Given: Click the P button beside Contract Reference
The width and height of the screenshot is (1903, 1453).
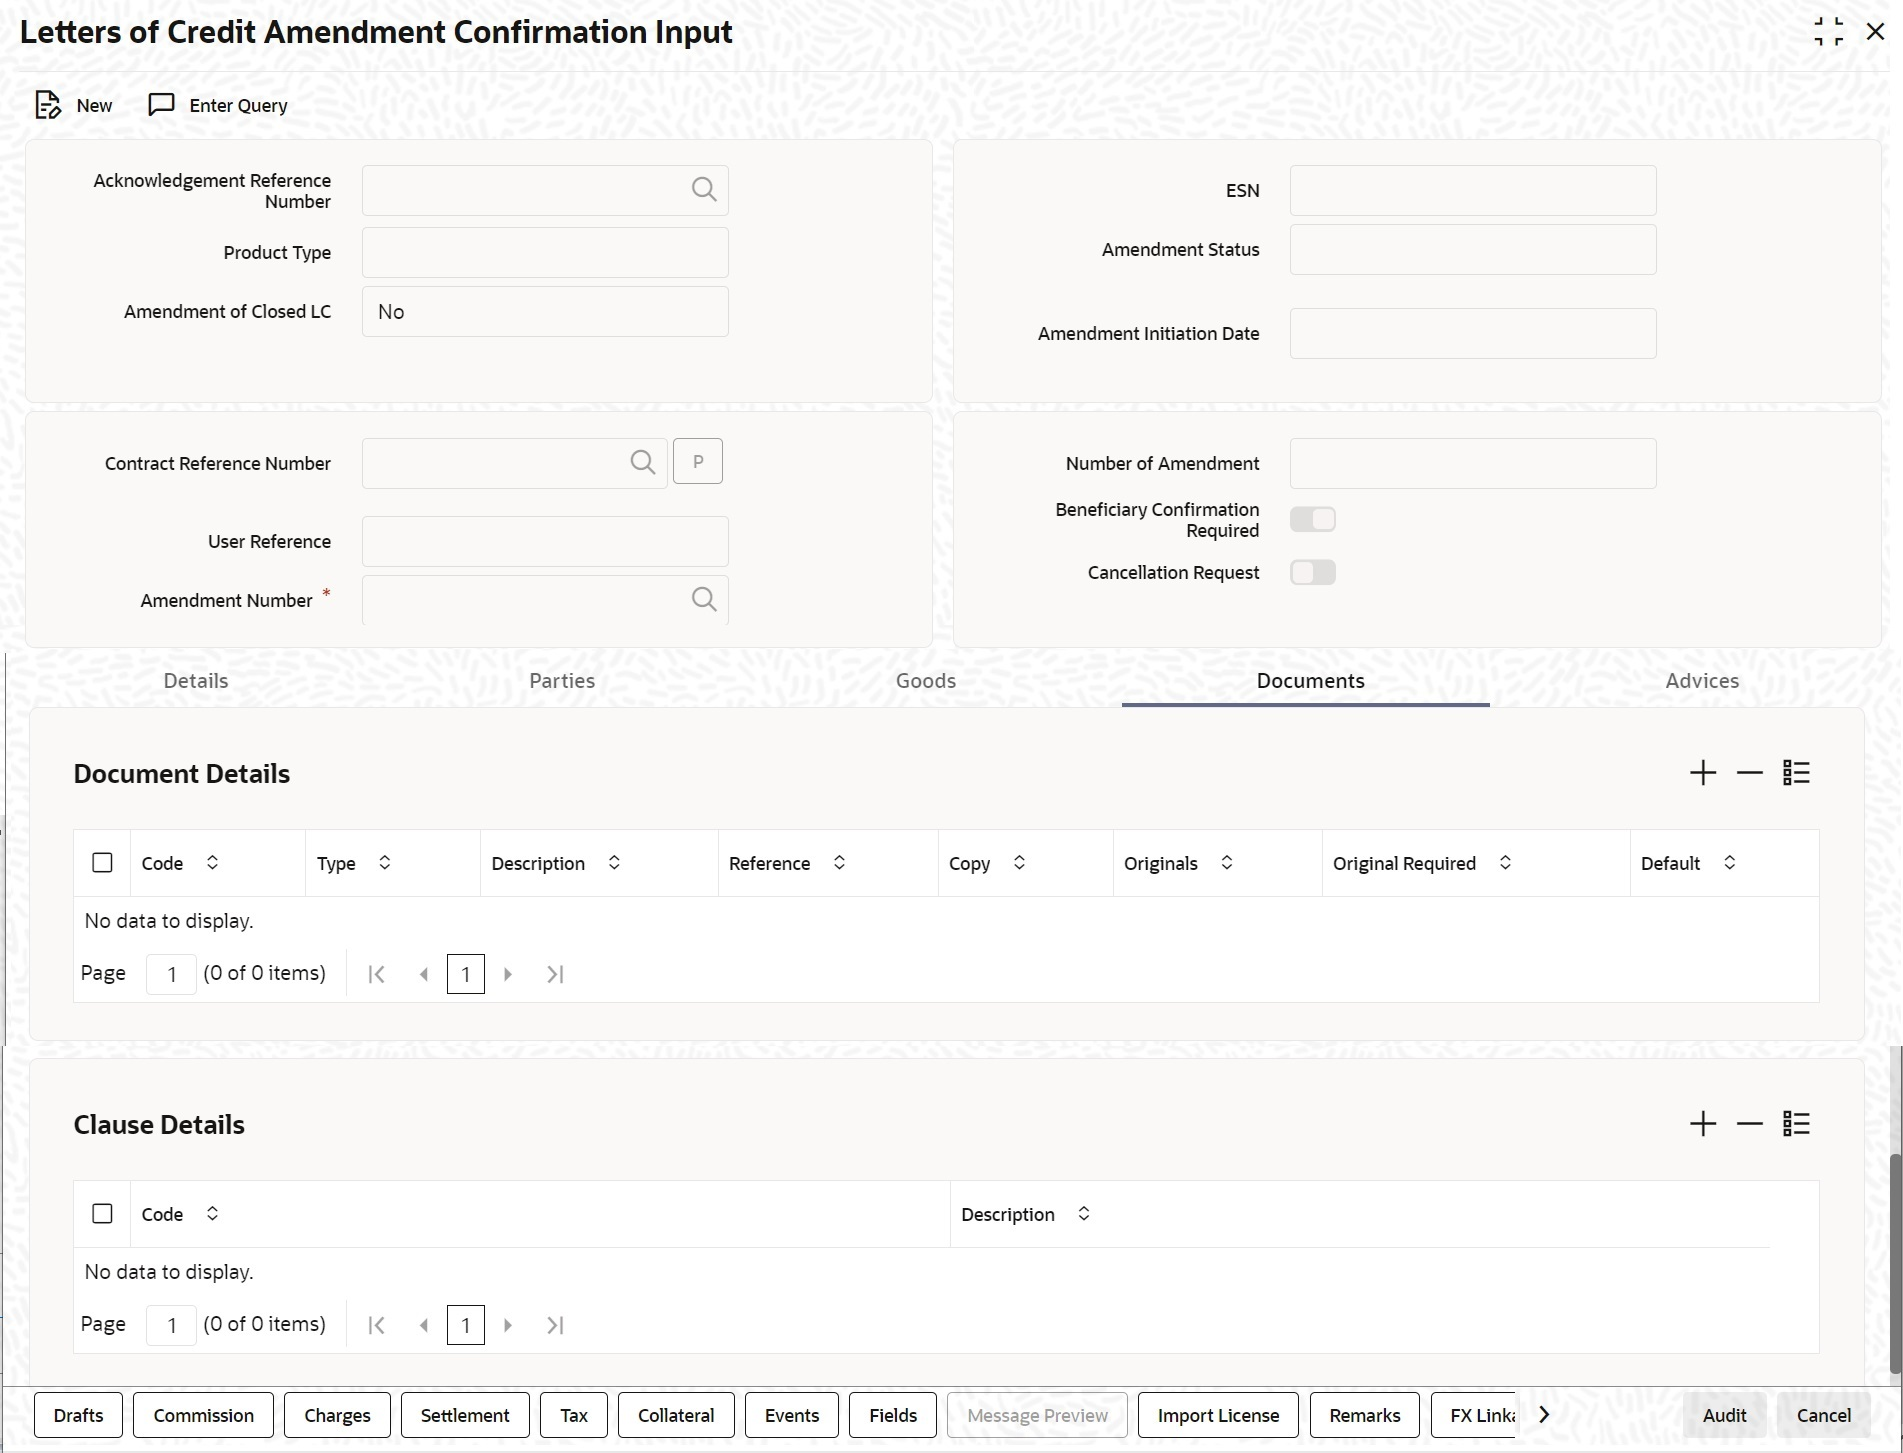Looking at the screenshot, I should [x=698, y=461].
